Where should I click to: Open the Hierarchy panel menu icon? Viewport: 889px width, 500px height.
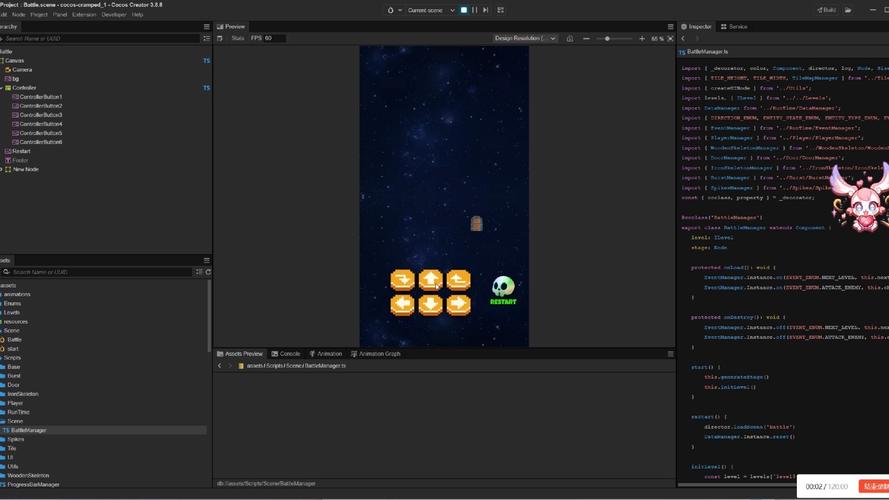206,27
